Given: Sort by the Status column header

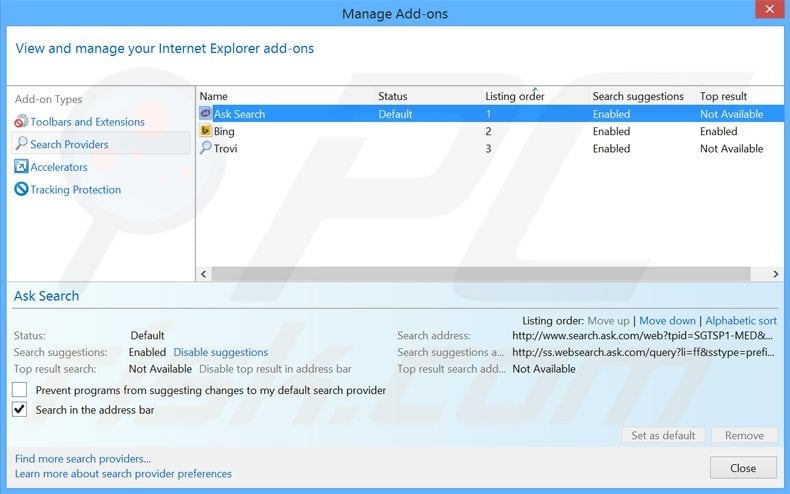Looking at the screenshot, I should tap(392, 96).
